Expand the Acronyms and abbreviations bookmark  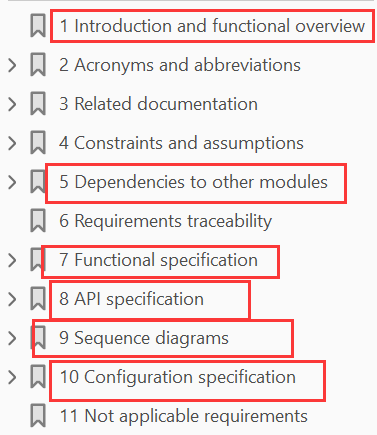click(x=12, y=65)
